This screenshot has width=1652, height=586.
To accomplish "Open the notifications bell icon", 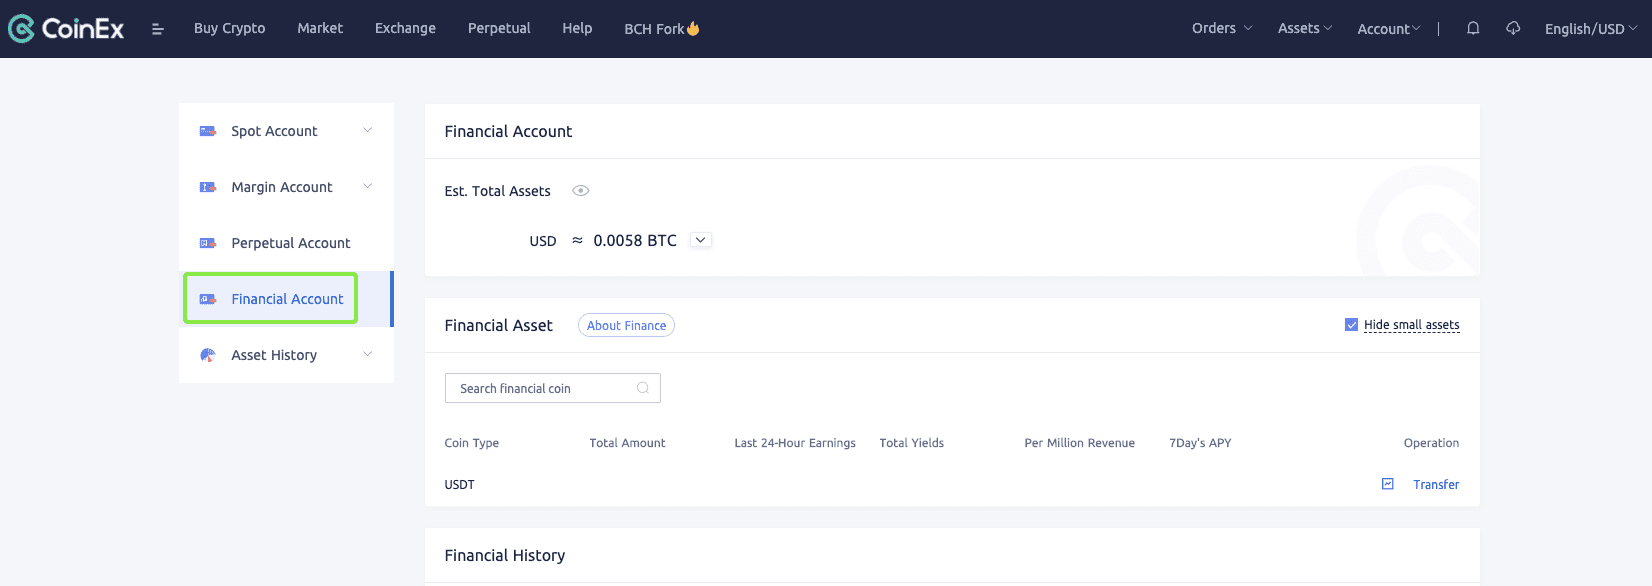I will pyautogui.click(x=1473, y=28).
